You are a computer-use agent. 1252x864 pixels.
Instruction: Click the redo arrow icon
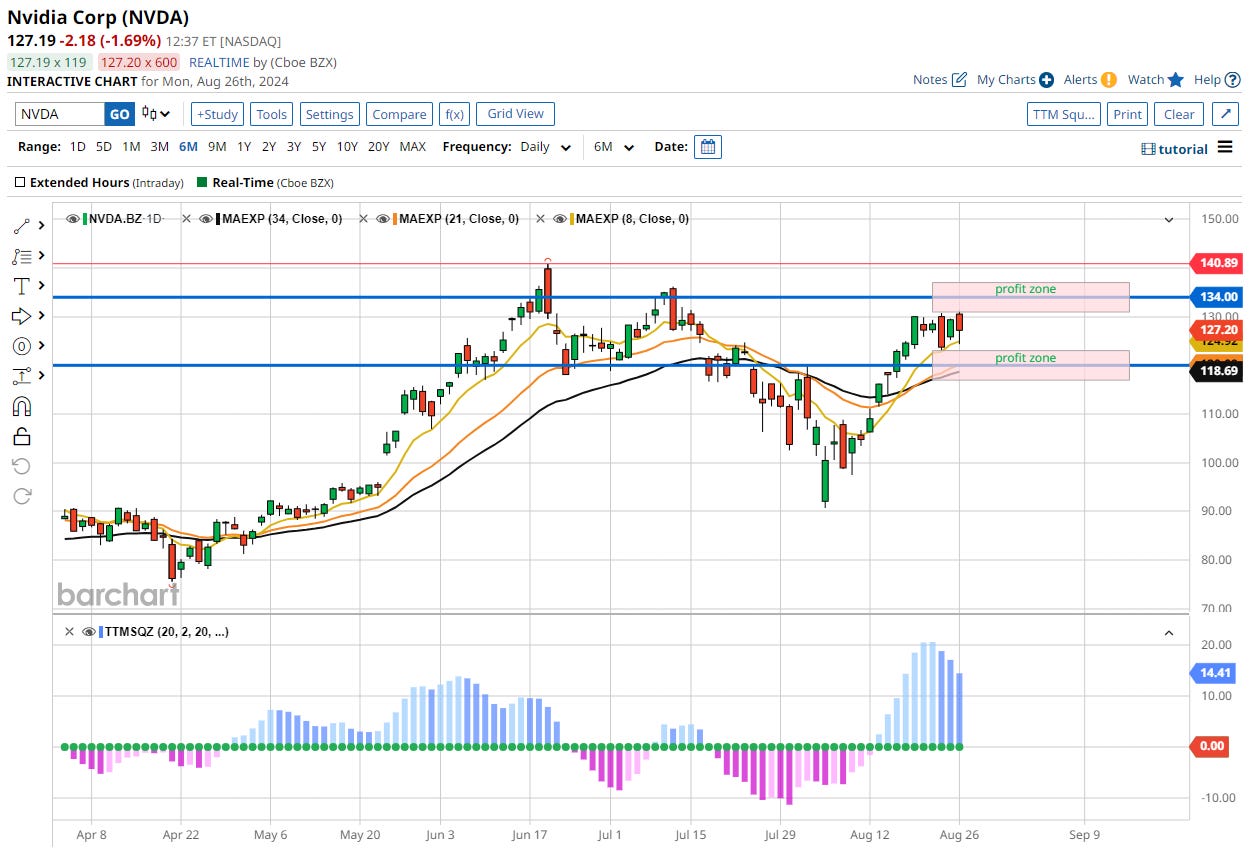click(22, 496)
